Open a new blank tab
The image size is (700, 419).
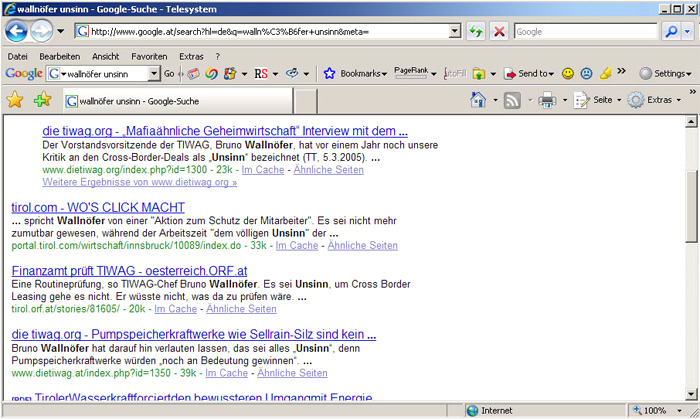point(306,101)
